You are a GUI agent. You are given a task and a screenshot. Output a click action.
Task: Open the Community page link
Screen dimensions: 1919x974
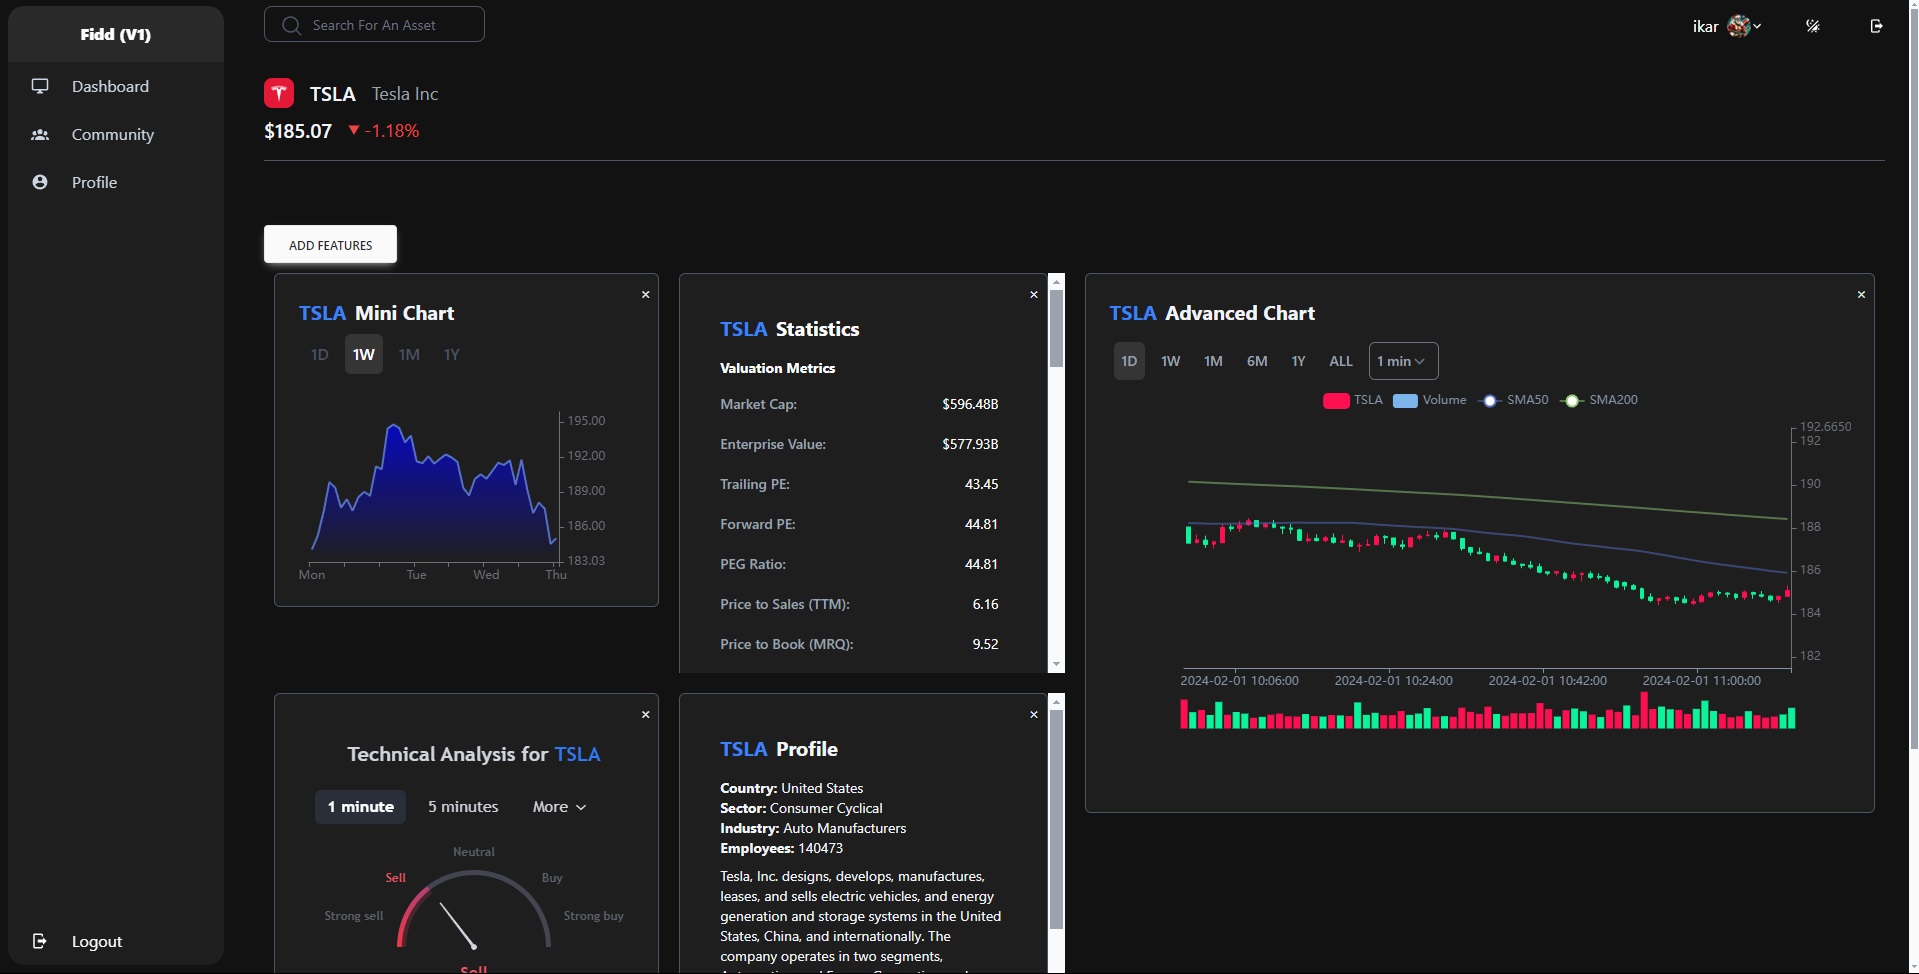(113, 134)
